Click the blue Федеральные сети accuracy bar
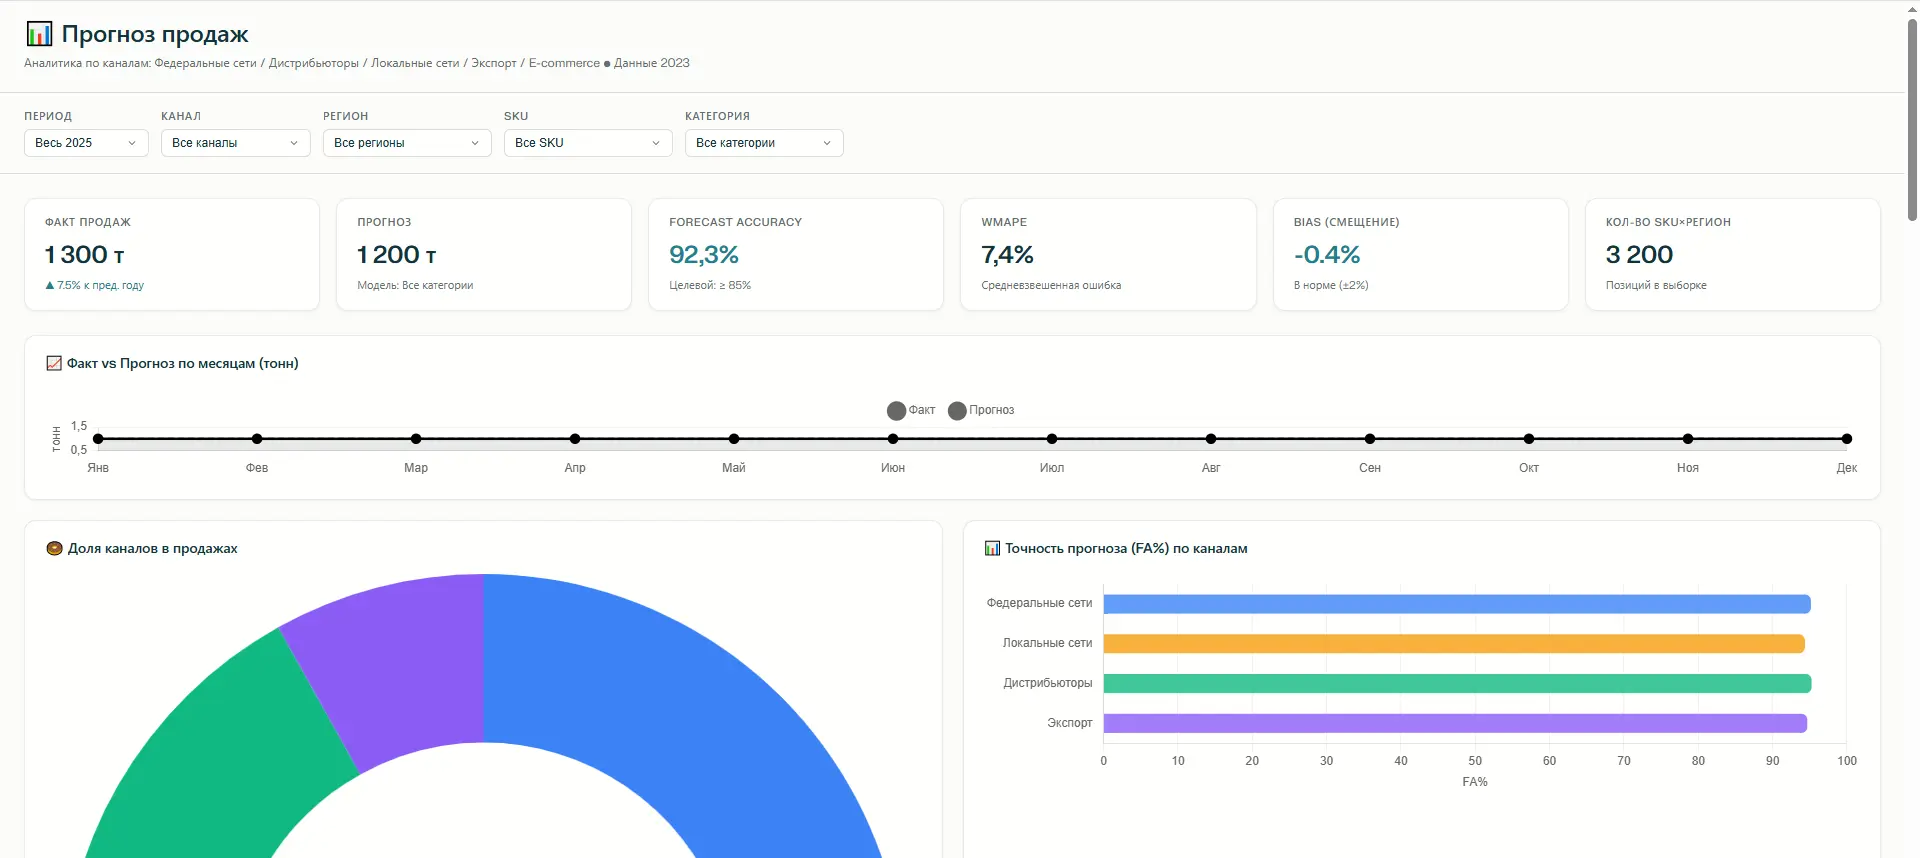Screen dimensions: 1920x858 tap(1457, 604)
